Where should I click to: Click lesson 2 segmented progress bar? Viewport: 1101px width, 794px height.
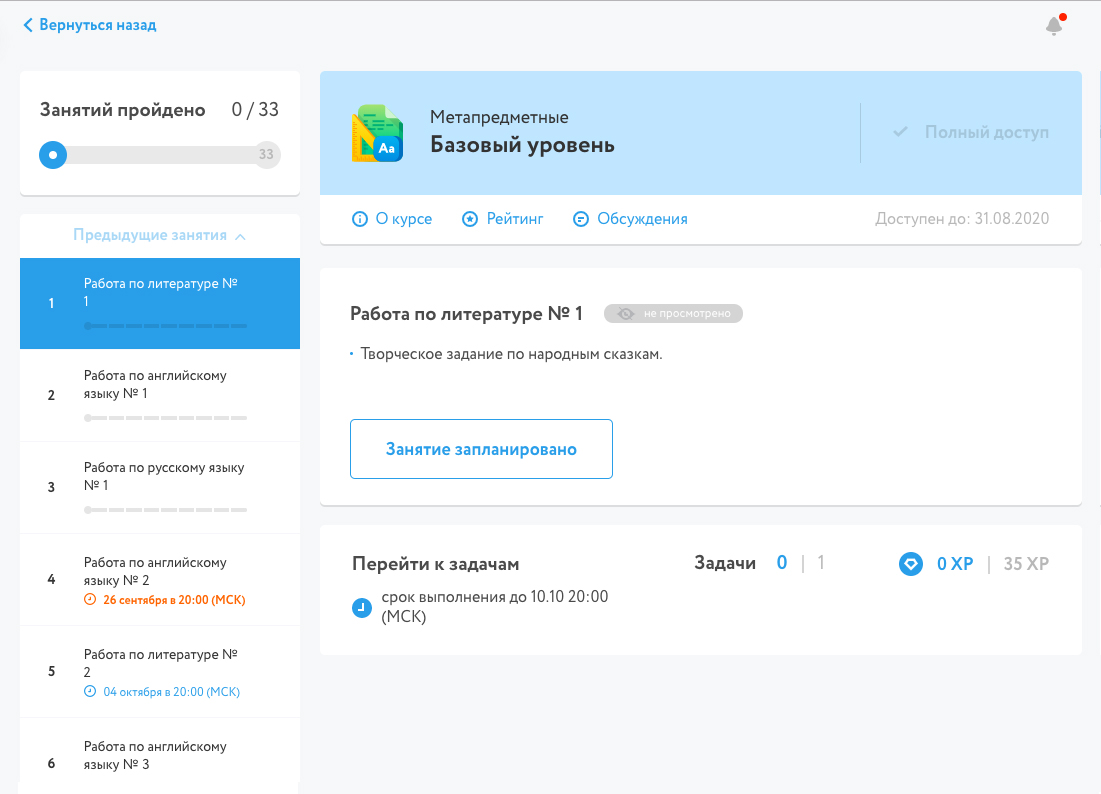(x=166, y=418)
